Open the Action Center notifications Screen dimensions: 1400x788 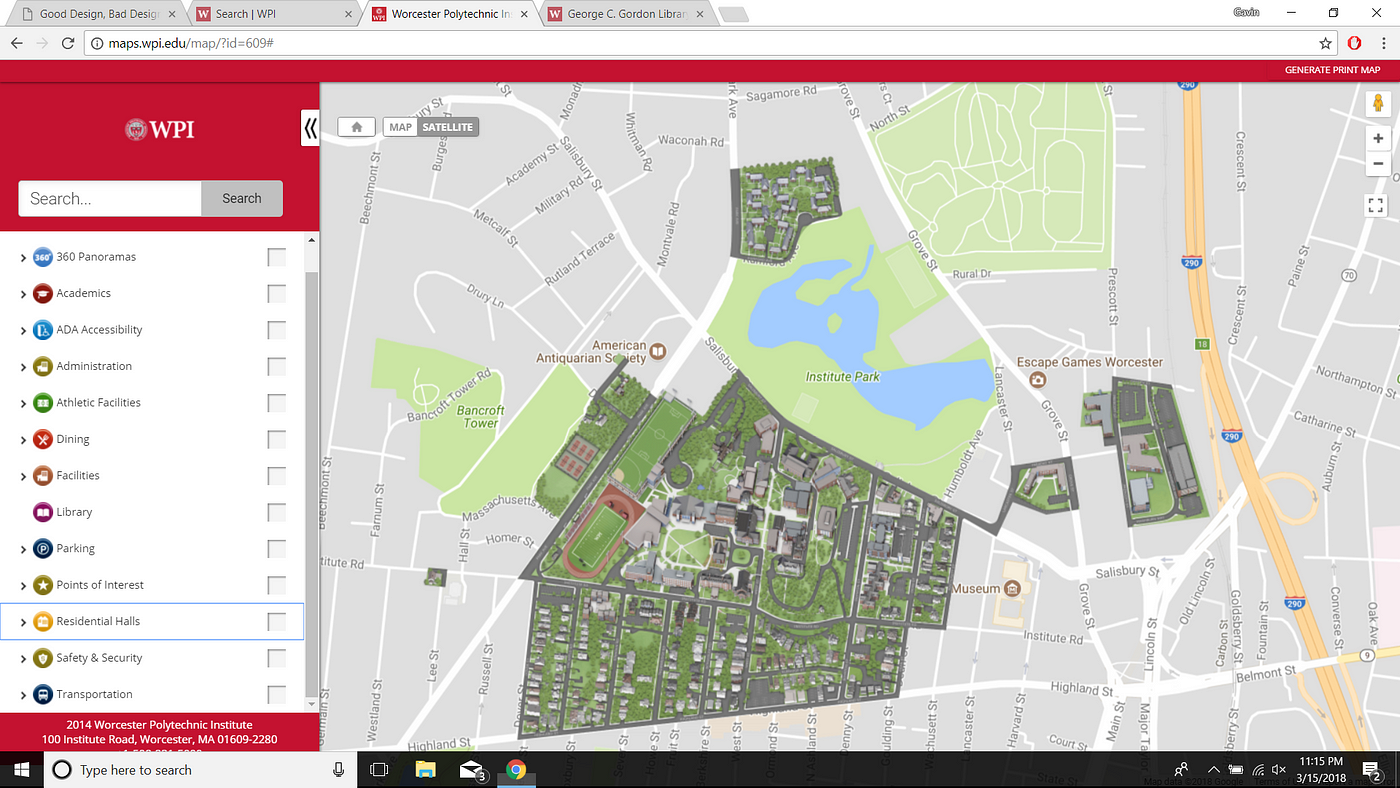[x=1372, y=770]
